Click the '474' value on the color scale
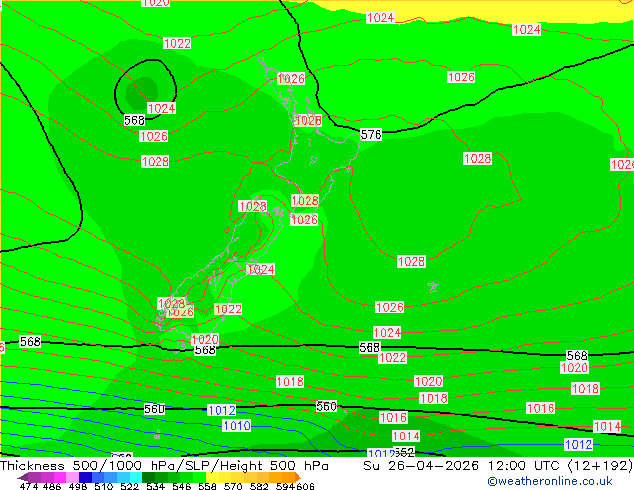The height and width of the screenshot is (490, 634). pyautogui.click(x=29, y=486)
